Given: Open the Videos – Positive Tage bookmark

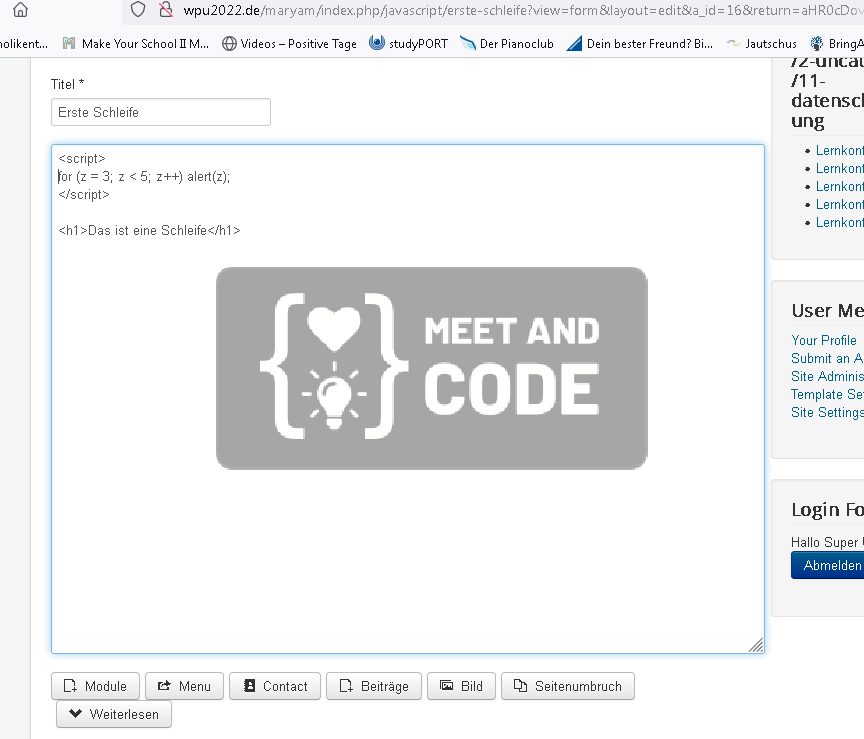Looking at the screenshot, I should (289, 44).
